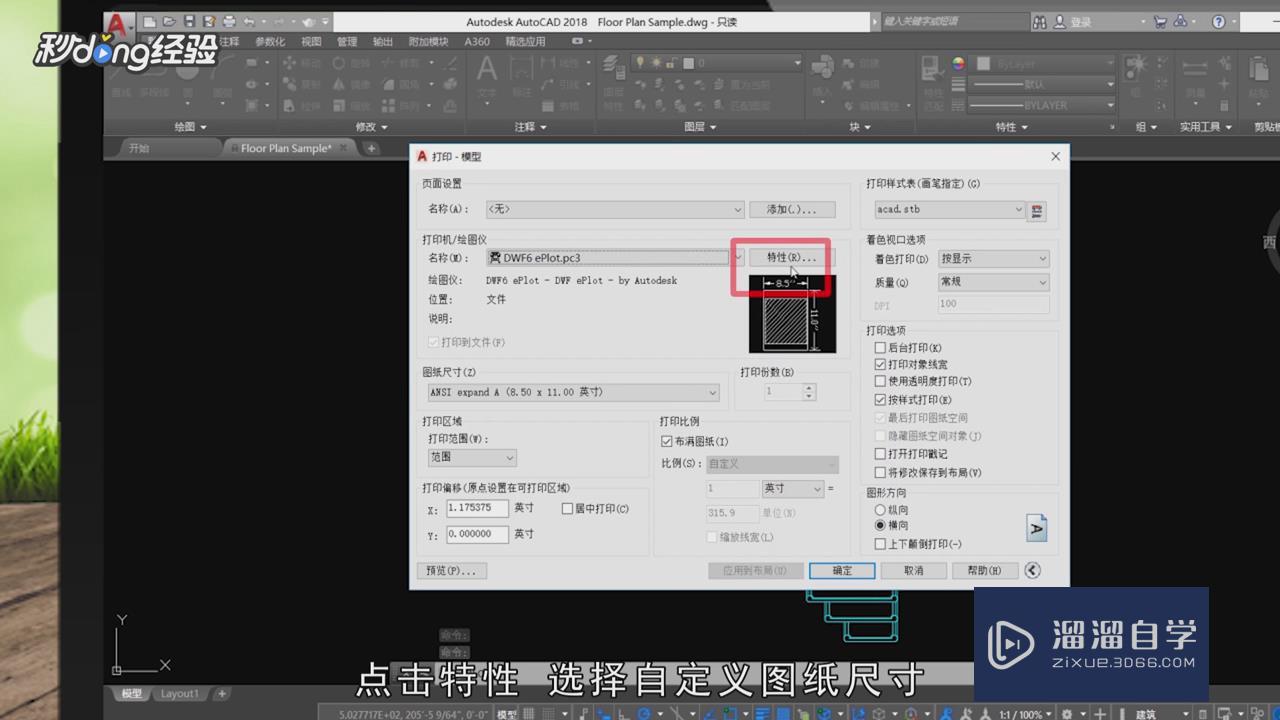Click the Autodesk App Store cart icon
Image resolution: width=1280 pixels, height=720 pixels.
[x=1160, y=21]
